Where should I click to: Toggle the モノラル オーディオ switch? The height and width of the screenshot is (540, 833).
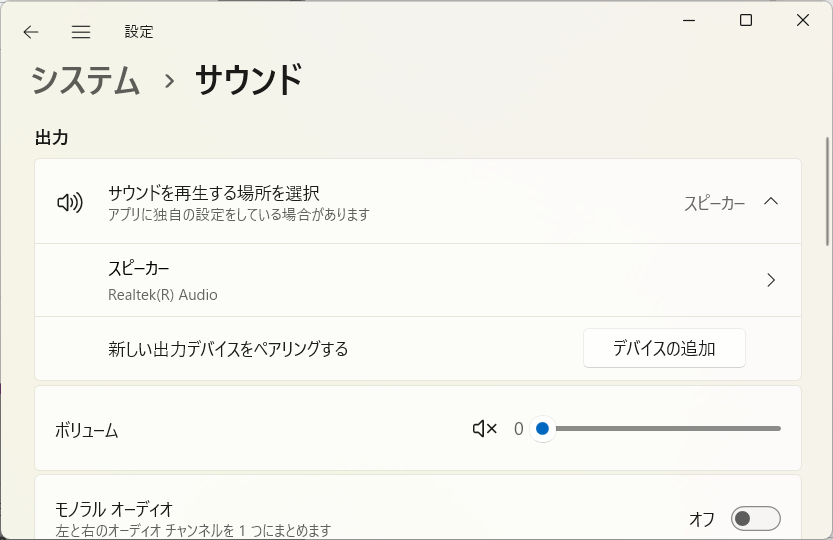point(755,518)
